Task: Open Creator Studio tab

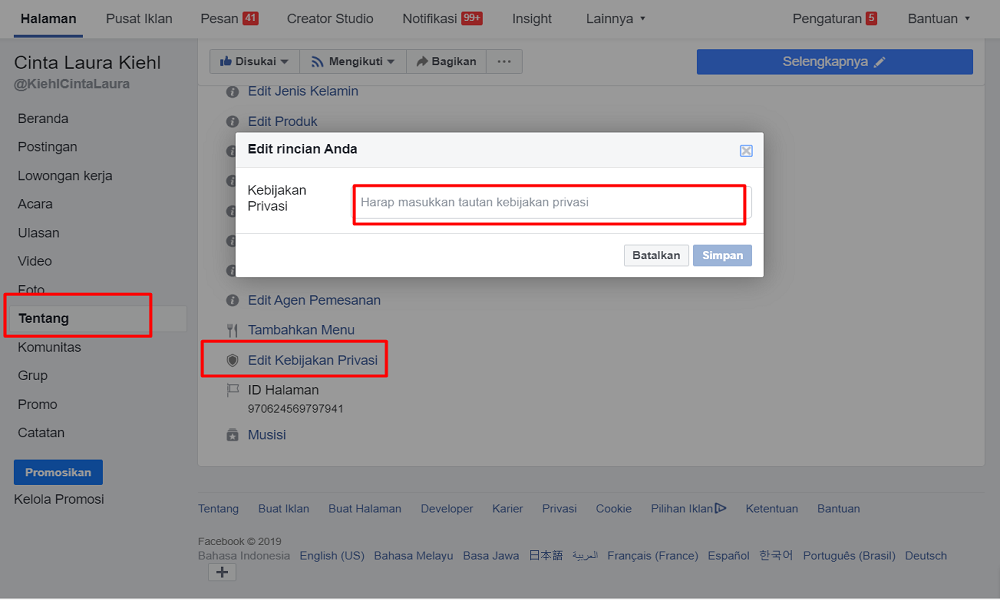Action: (x=330, y=18)
